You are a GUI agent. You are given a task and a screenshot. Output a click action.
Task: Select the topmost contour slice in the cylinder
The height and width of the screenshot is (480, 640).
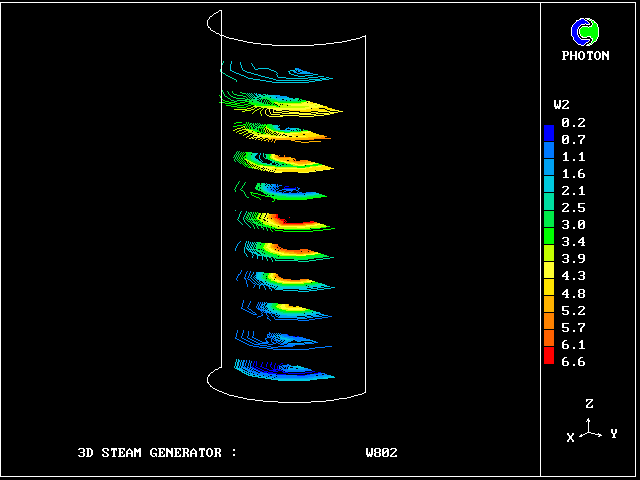click(x=280, y=72)
